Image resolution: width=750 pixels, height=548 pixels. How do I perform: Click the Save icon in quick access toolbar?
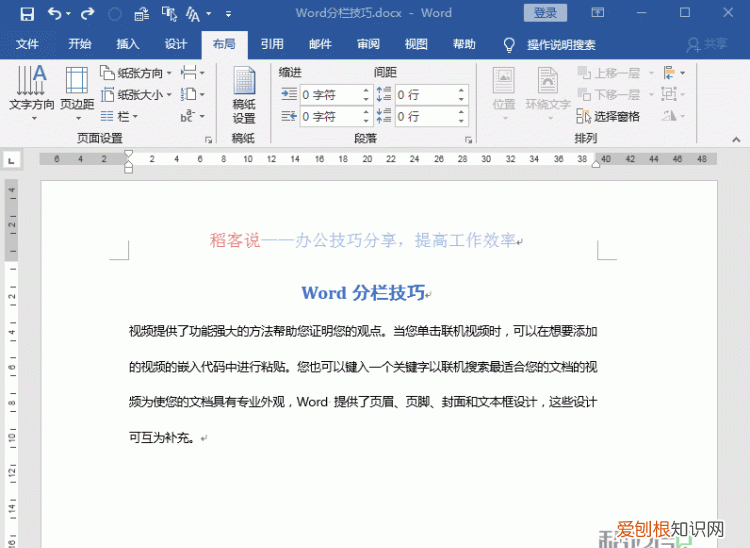pos(27,14)
